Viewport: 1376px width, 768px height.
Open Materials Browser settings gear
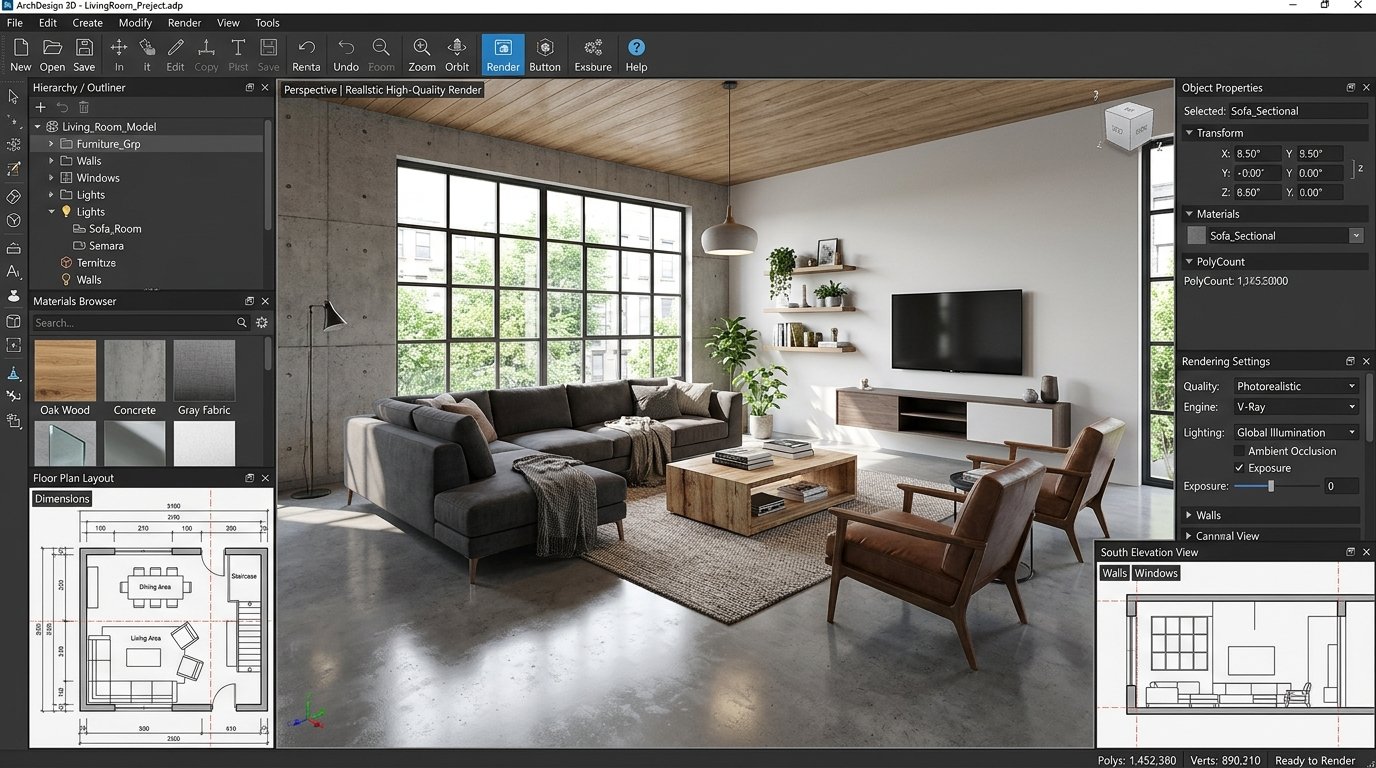tap(262, 323)
